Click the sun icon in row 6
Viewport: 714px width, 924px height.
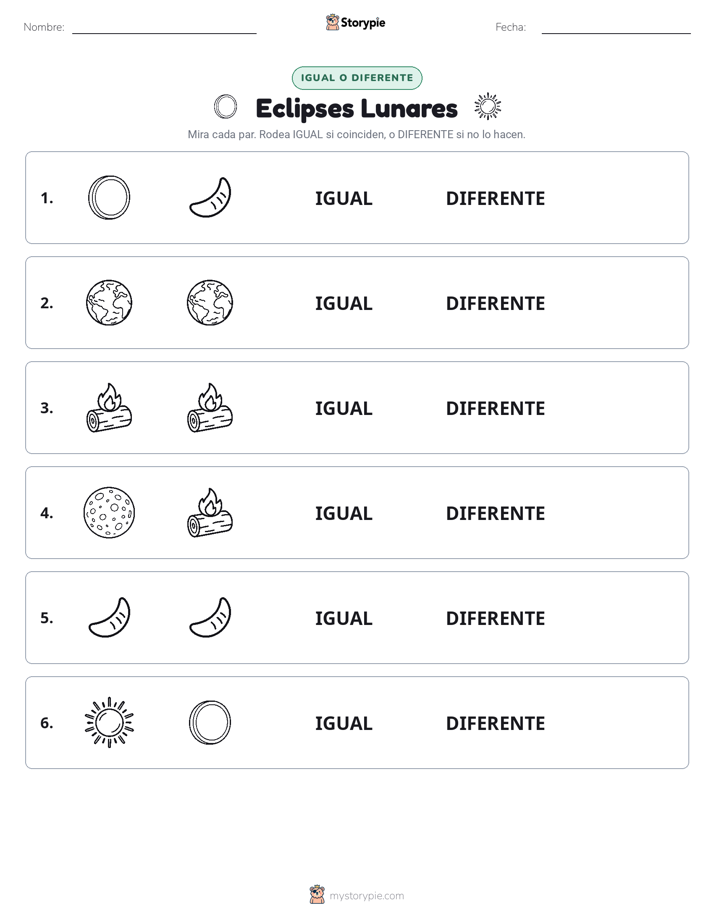[109, 722]
